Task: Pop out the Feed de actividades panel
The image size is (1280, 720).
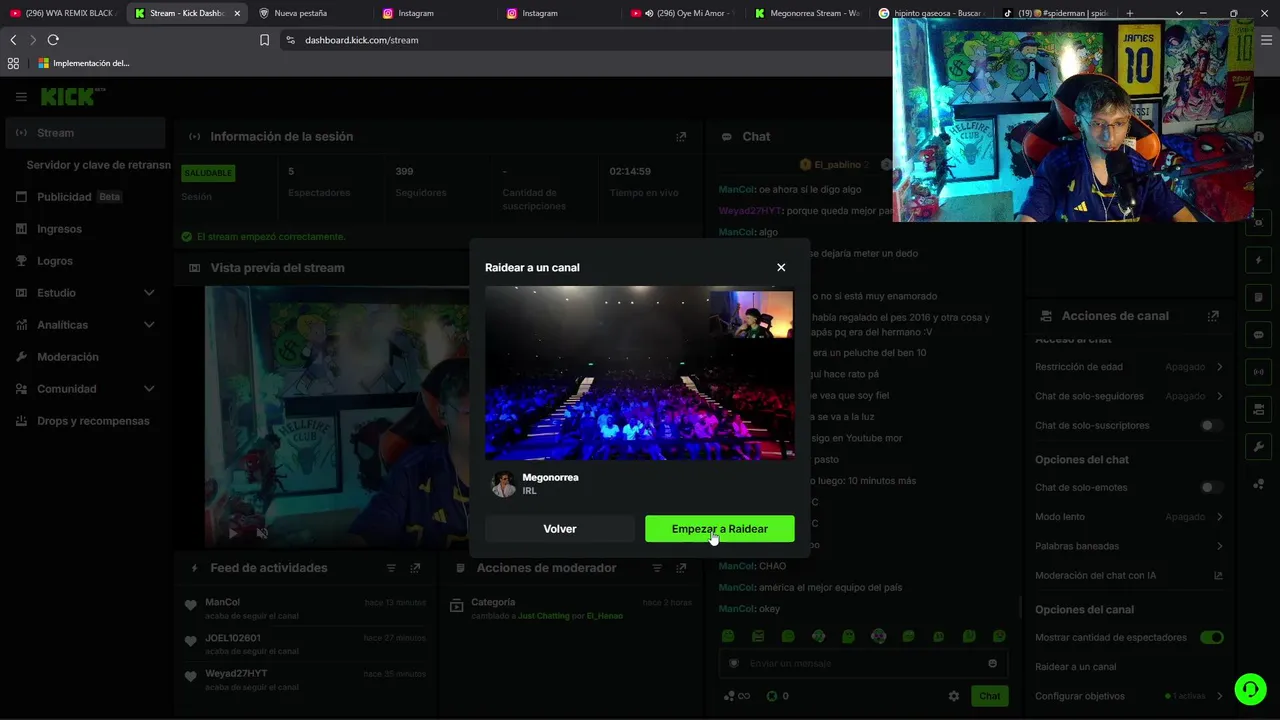Action: tap(415, 568)
